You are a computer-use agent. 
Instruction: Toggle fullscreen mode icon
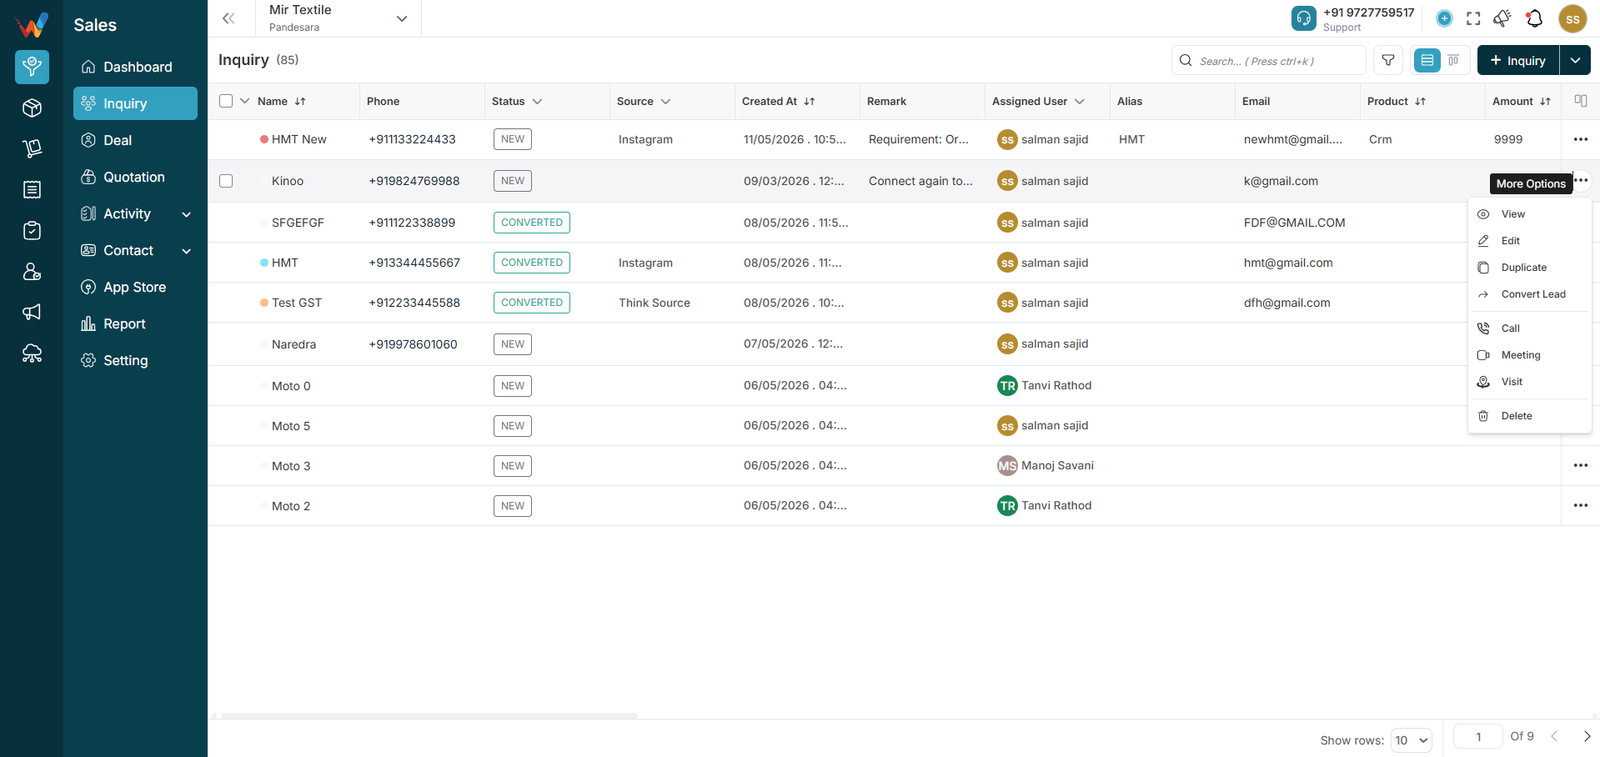1473,18
